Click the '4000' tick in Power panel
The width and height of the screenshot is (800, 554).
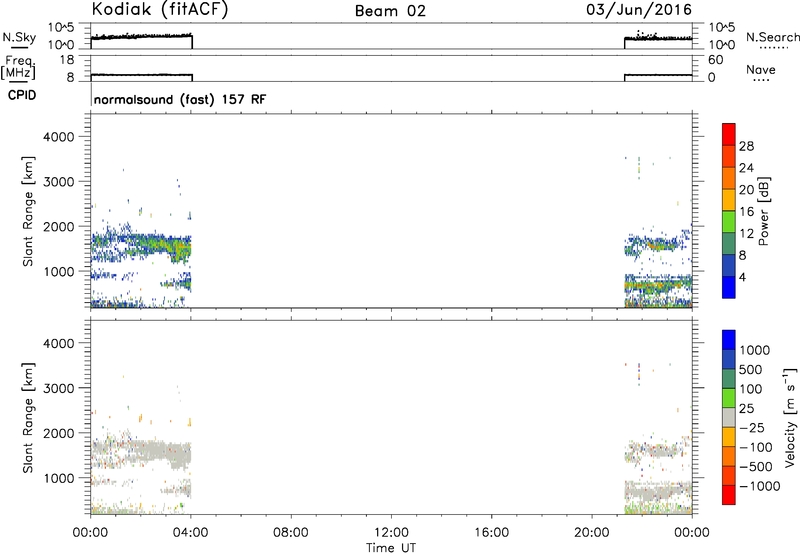[59, 137]
